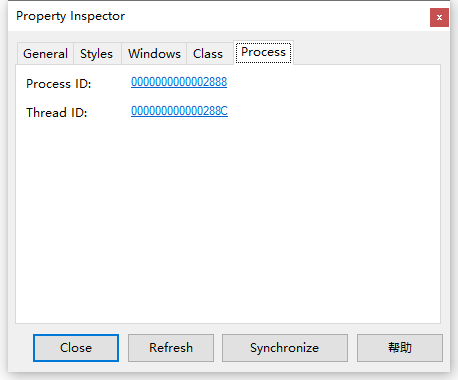Sync the inspector using Synchronize
The image size is (458, 380).
pyautogui.click(x=285, y=348)
